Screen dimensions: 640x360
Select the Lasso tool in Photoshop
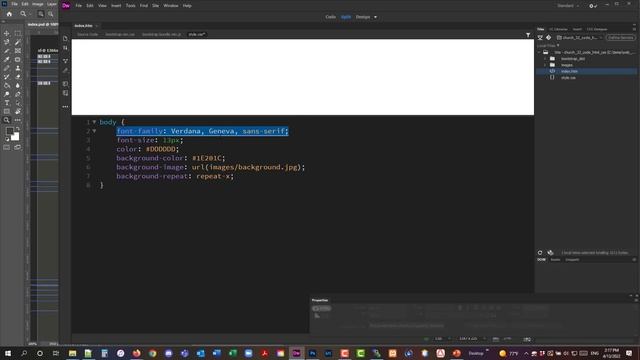(7, 42)
